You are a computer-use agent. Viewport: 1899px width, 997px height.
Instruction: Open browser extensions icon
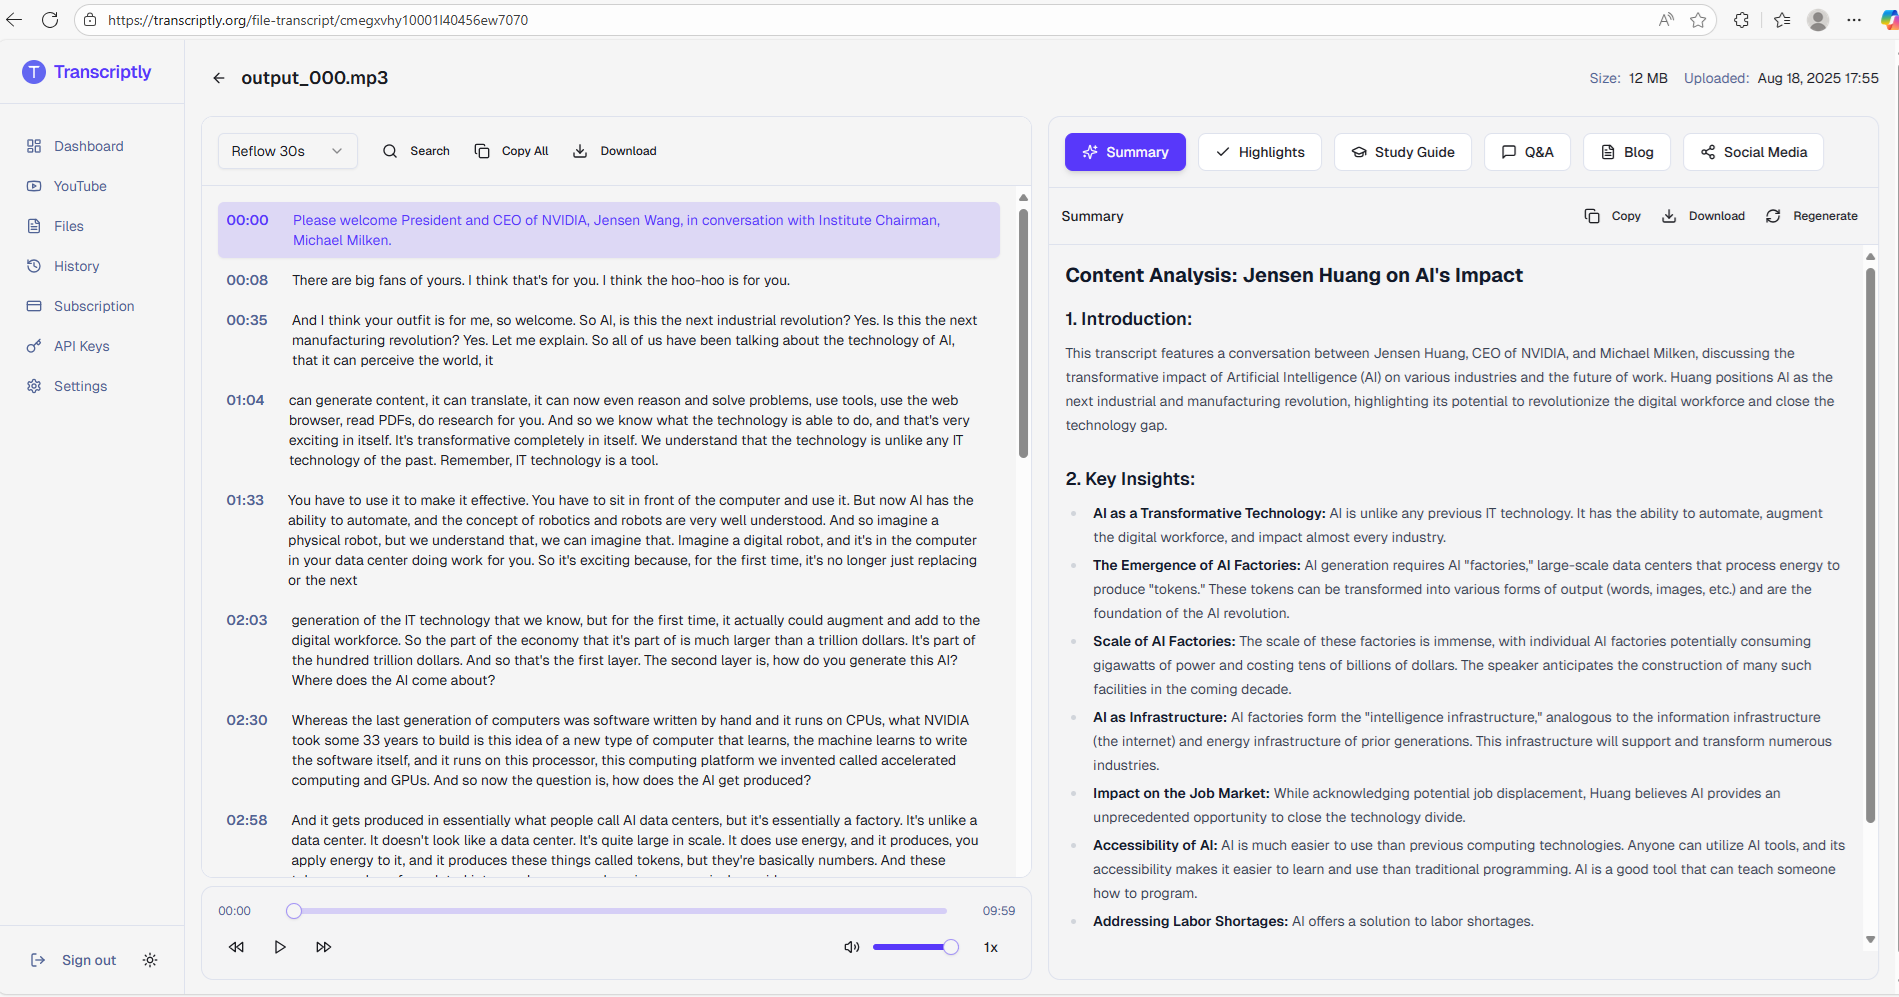tap(1742, 20)
